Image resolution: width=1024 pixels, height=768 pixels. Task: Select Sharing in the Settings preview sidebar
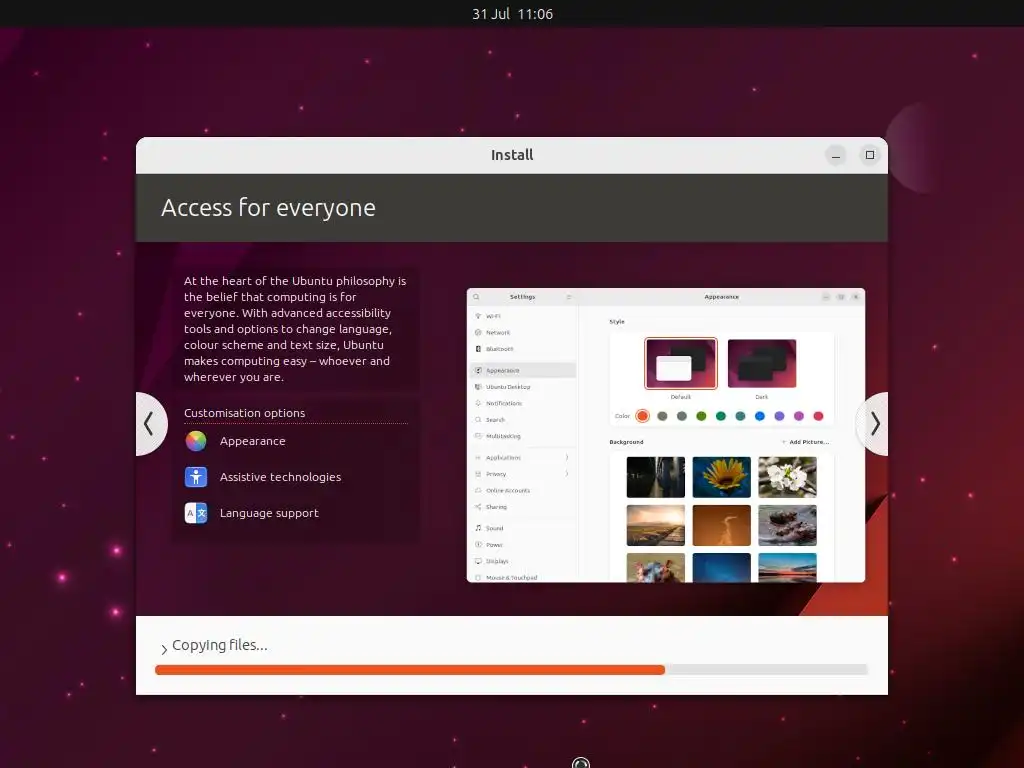pyautogui.click(x=522, y=507)
